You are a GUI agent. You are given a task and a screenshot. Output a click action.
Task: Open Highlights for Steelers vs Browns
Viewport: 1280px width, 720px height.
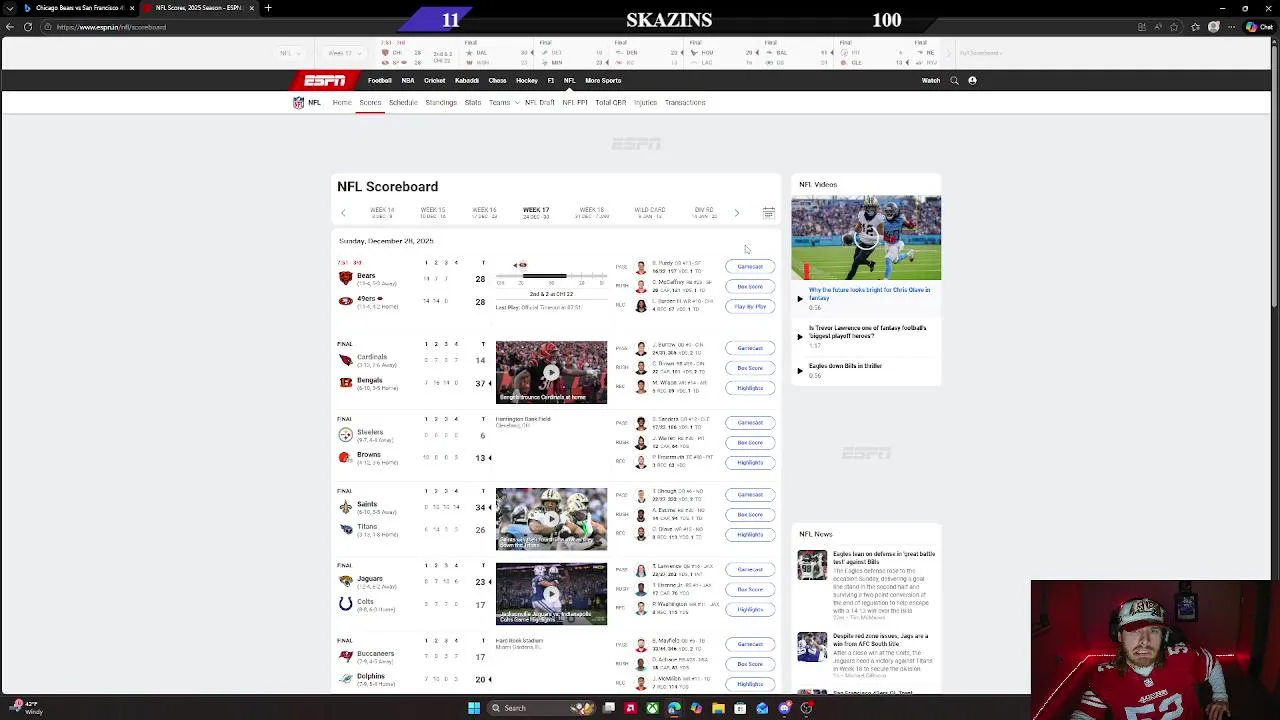tap(750, 463)
